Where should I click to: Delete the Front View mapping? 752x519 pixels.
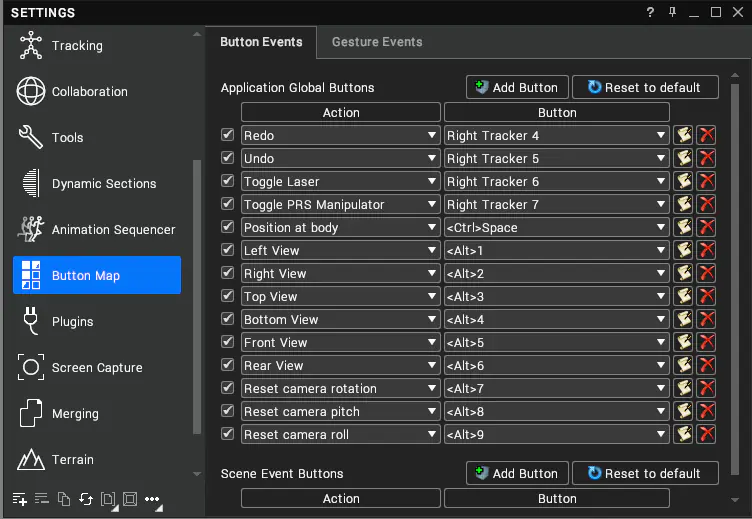pos(706,342)
